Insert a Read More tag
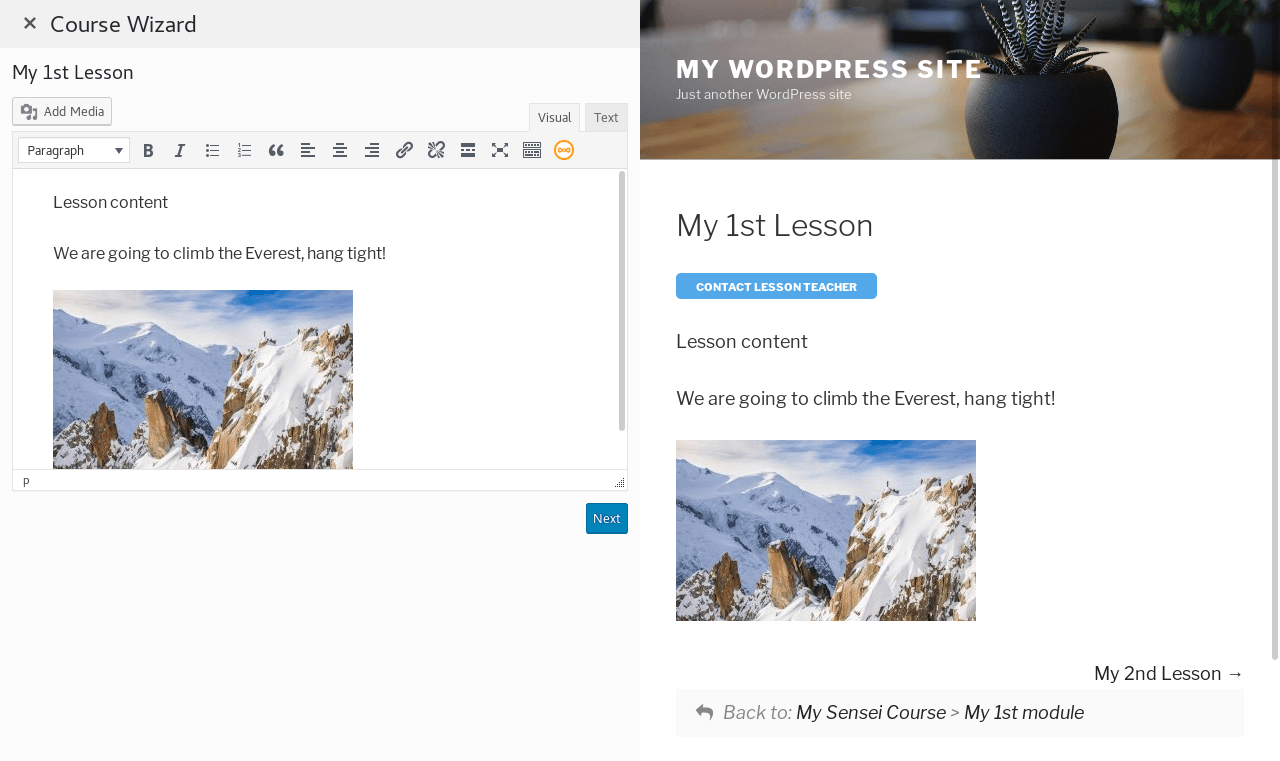The width and height of the screenshot is (1280, 761). tap(468, 151)
